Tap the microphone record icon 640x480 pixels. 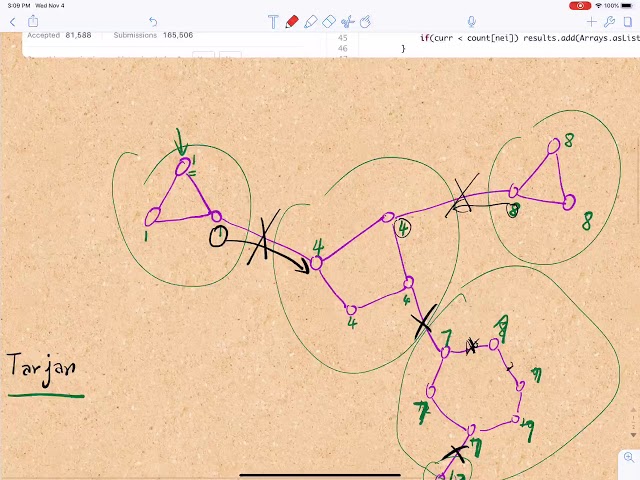tap(471, 22)
